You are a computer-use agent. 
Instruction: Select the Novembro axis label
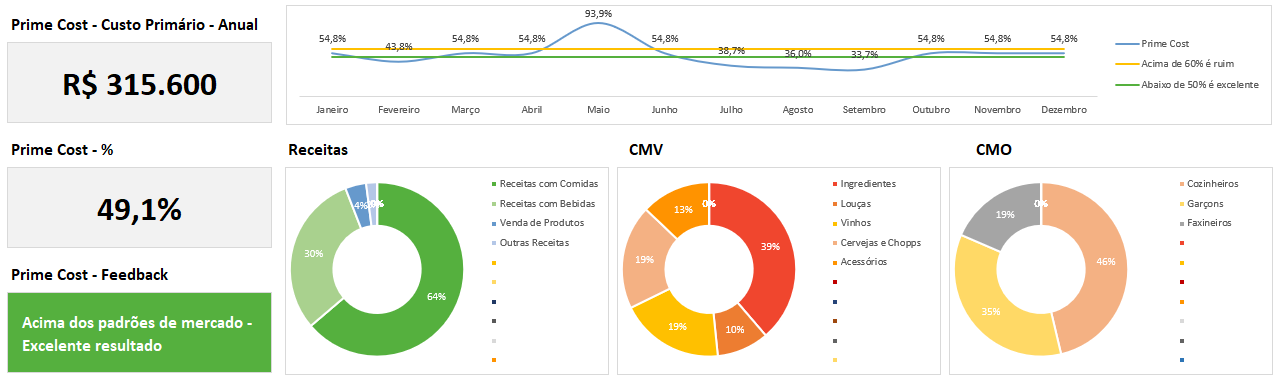(997, 109)
